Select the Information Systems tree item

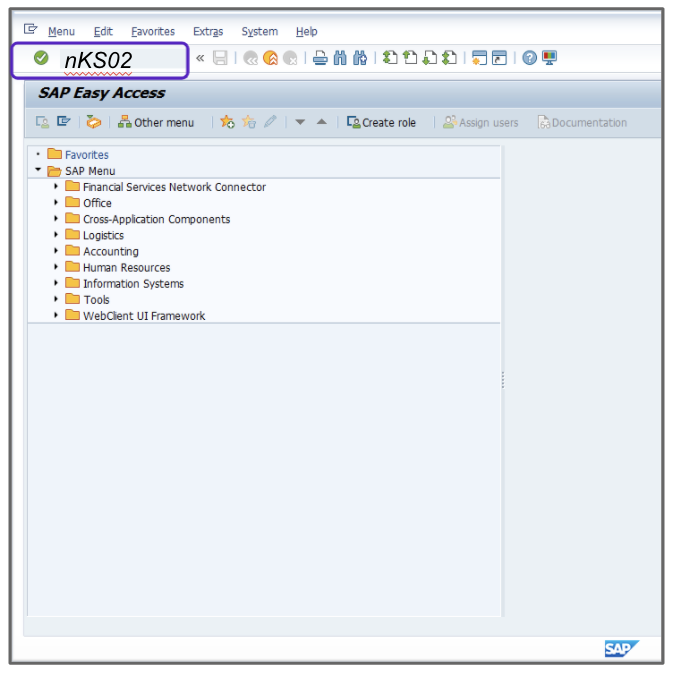click(x=133, y=284)
